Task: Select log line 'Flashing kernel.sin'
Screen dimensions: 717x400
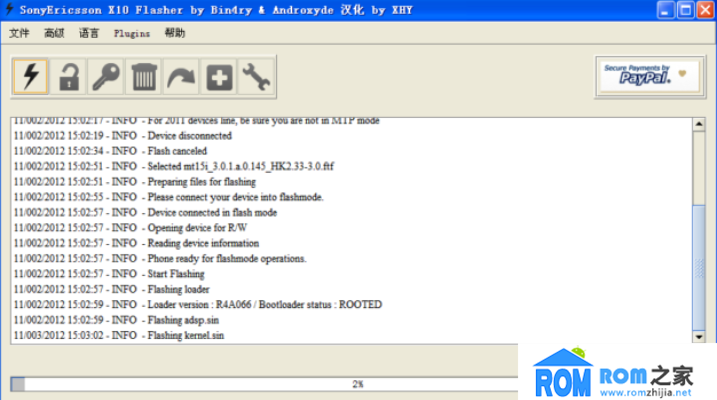Action: 119,336
